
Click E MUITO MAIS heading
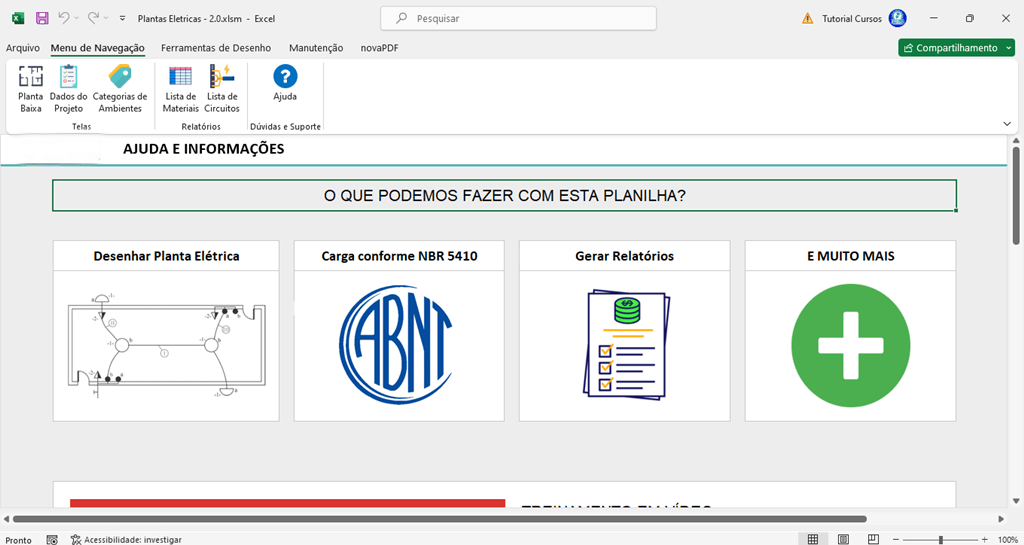(x=850, y=257)
